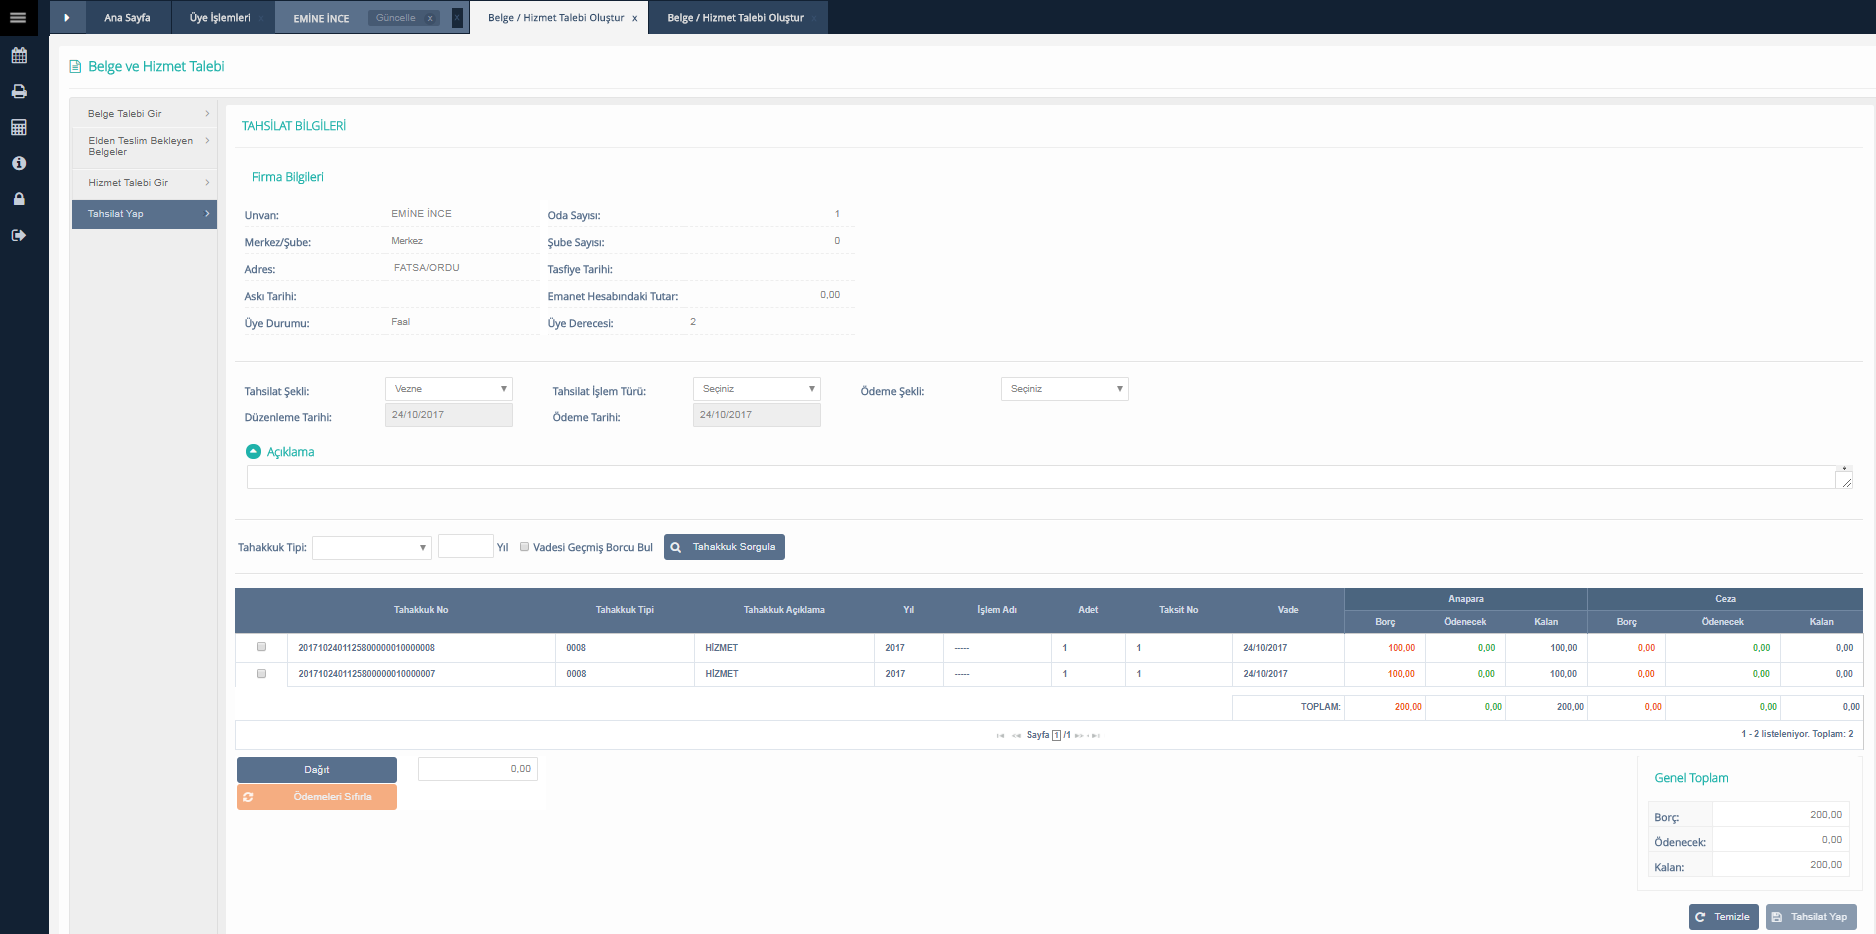
Task: Open the Tahsilat Şekli dropdown showing Vezne
Action: [449, 389]
